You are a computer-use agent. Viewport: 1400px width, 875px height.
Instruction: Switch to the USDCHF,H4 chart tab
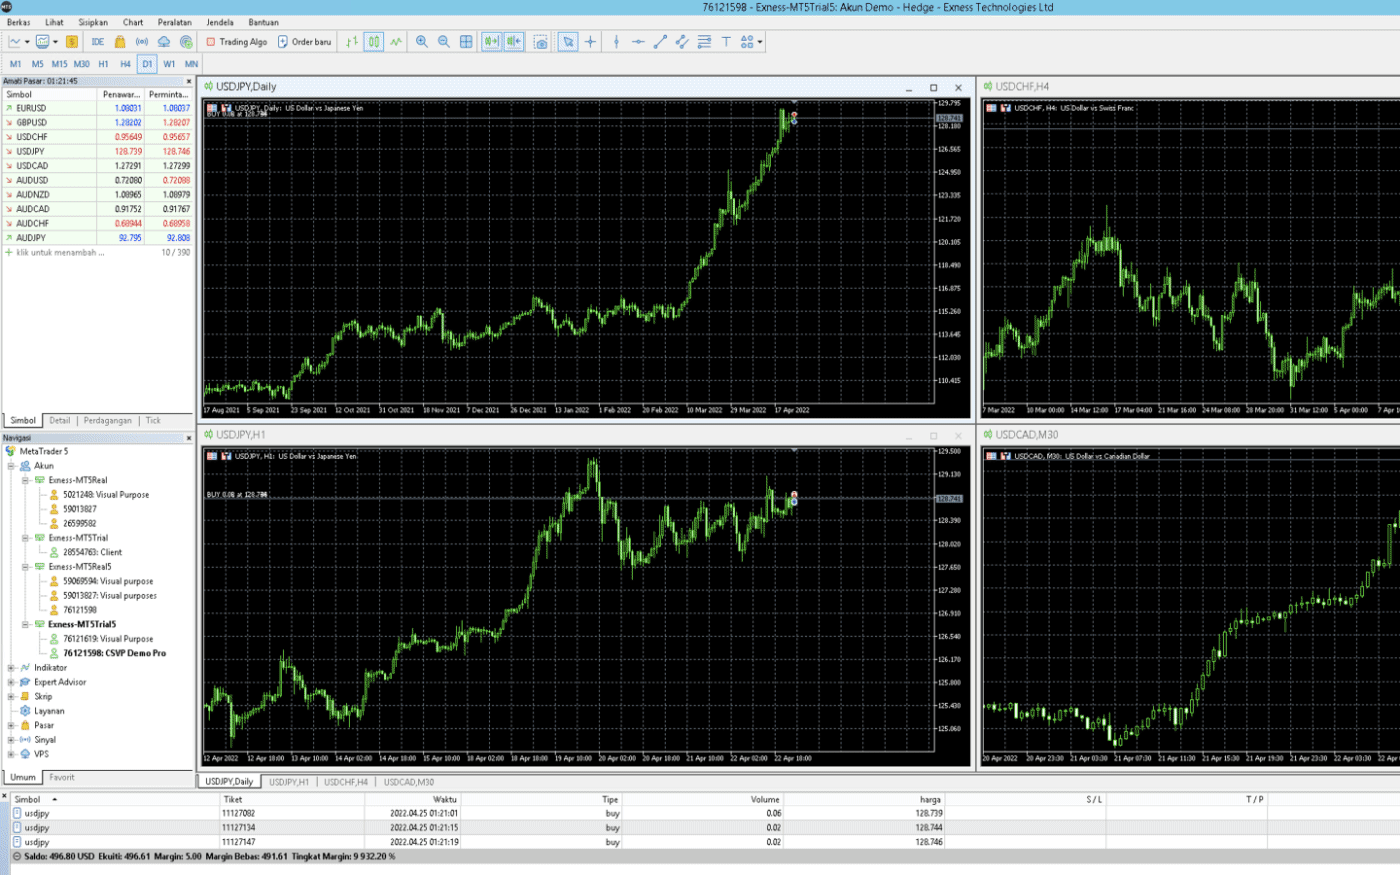(346, 782)
